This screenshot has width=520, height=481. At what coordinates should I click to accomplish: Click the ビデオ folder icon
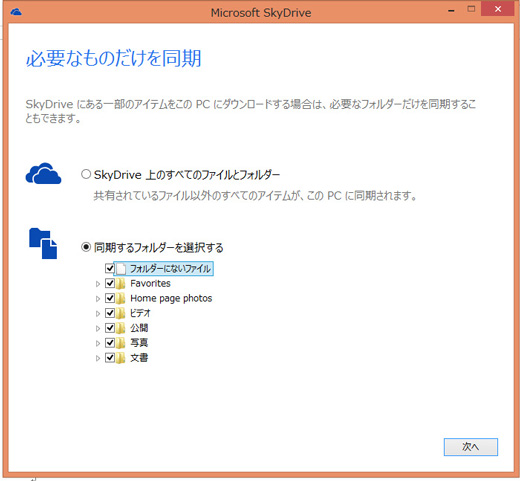click(121, 313)
